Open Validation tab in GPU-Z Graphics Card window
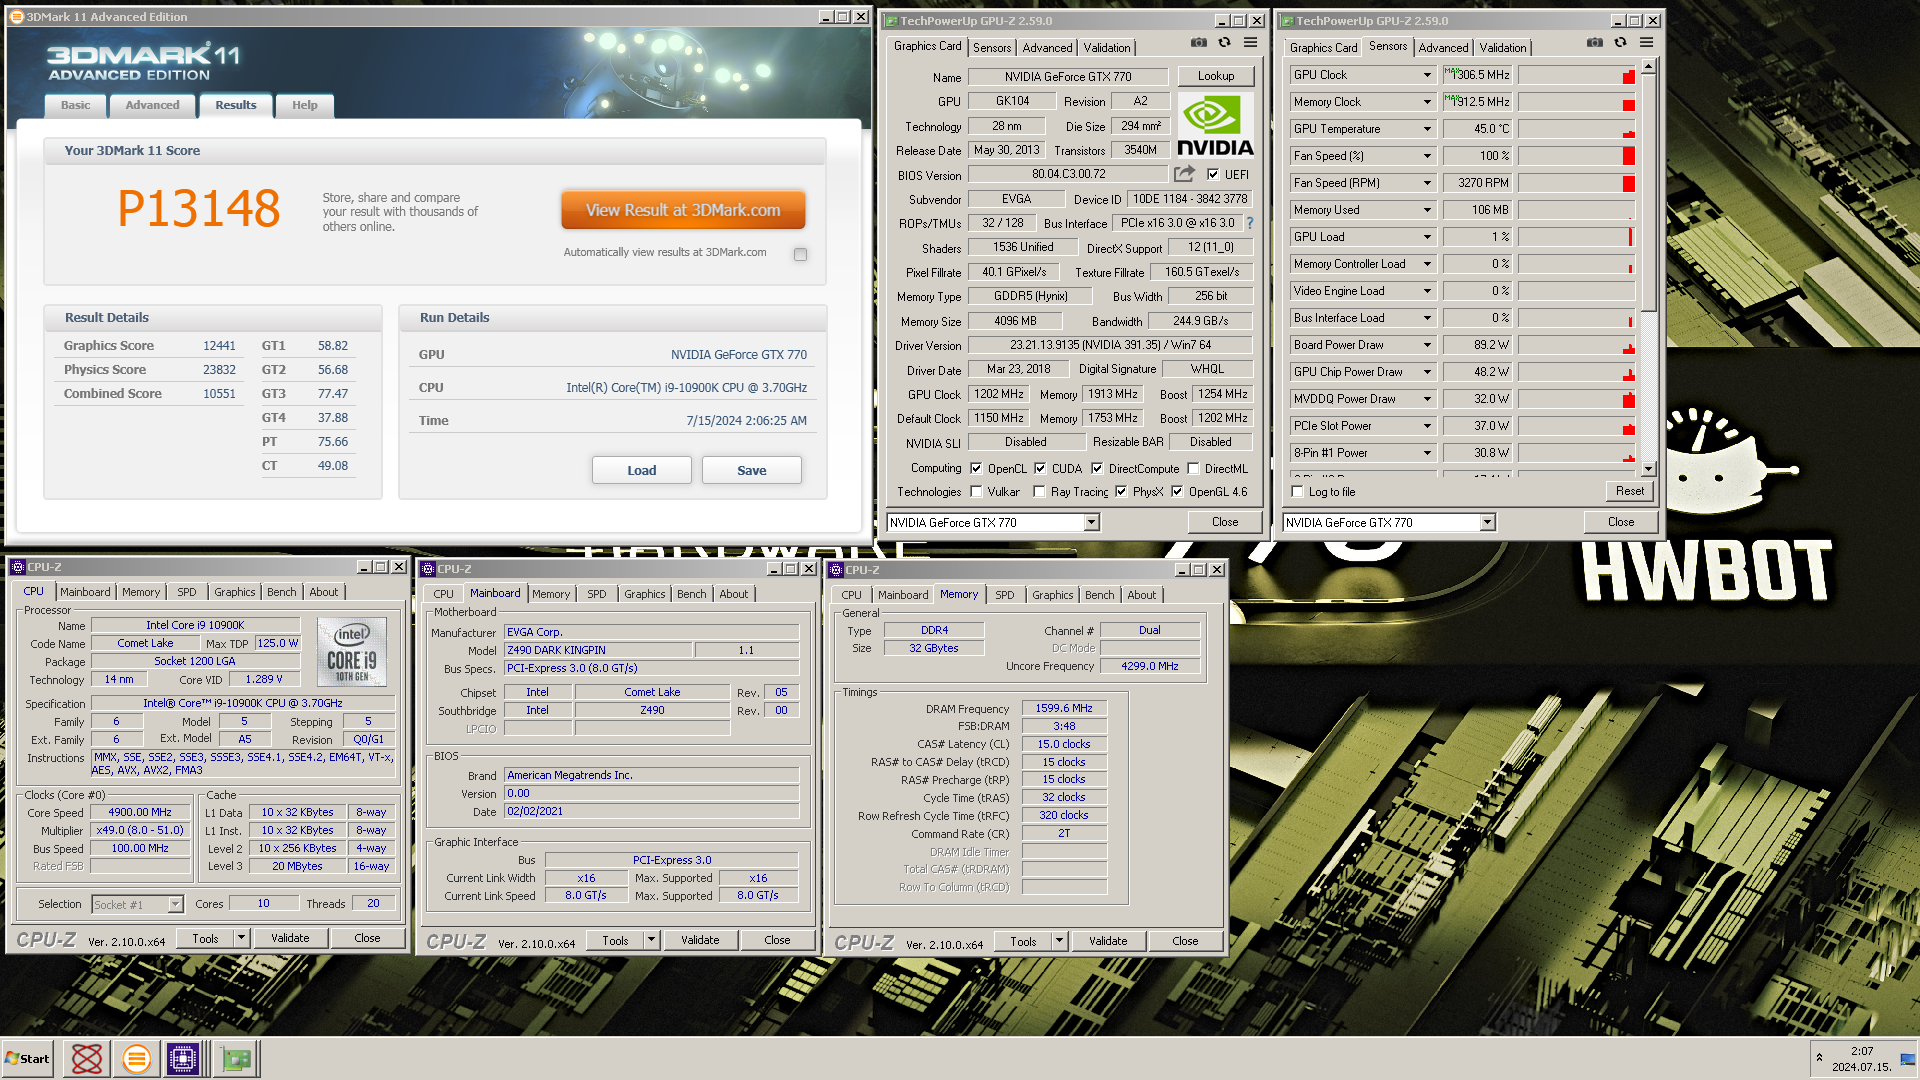1920x1080 pixels. point(1107,47)
